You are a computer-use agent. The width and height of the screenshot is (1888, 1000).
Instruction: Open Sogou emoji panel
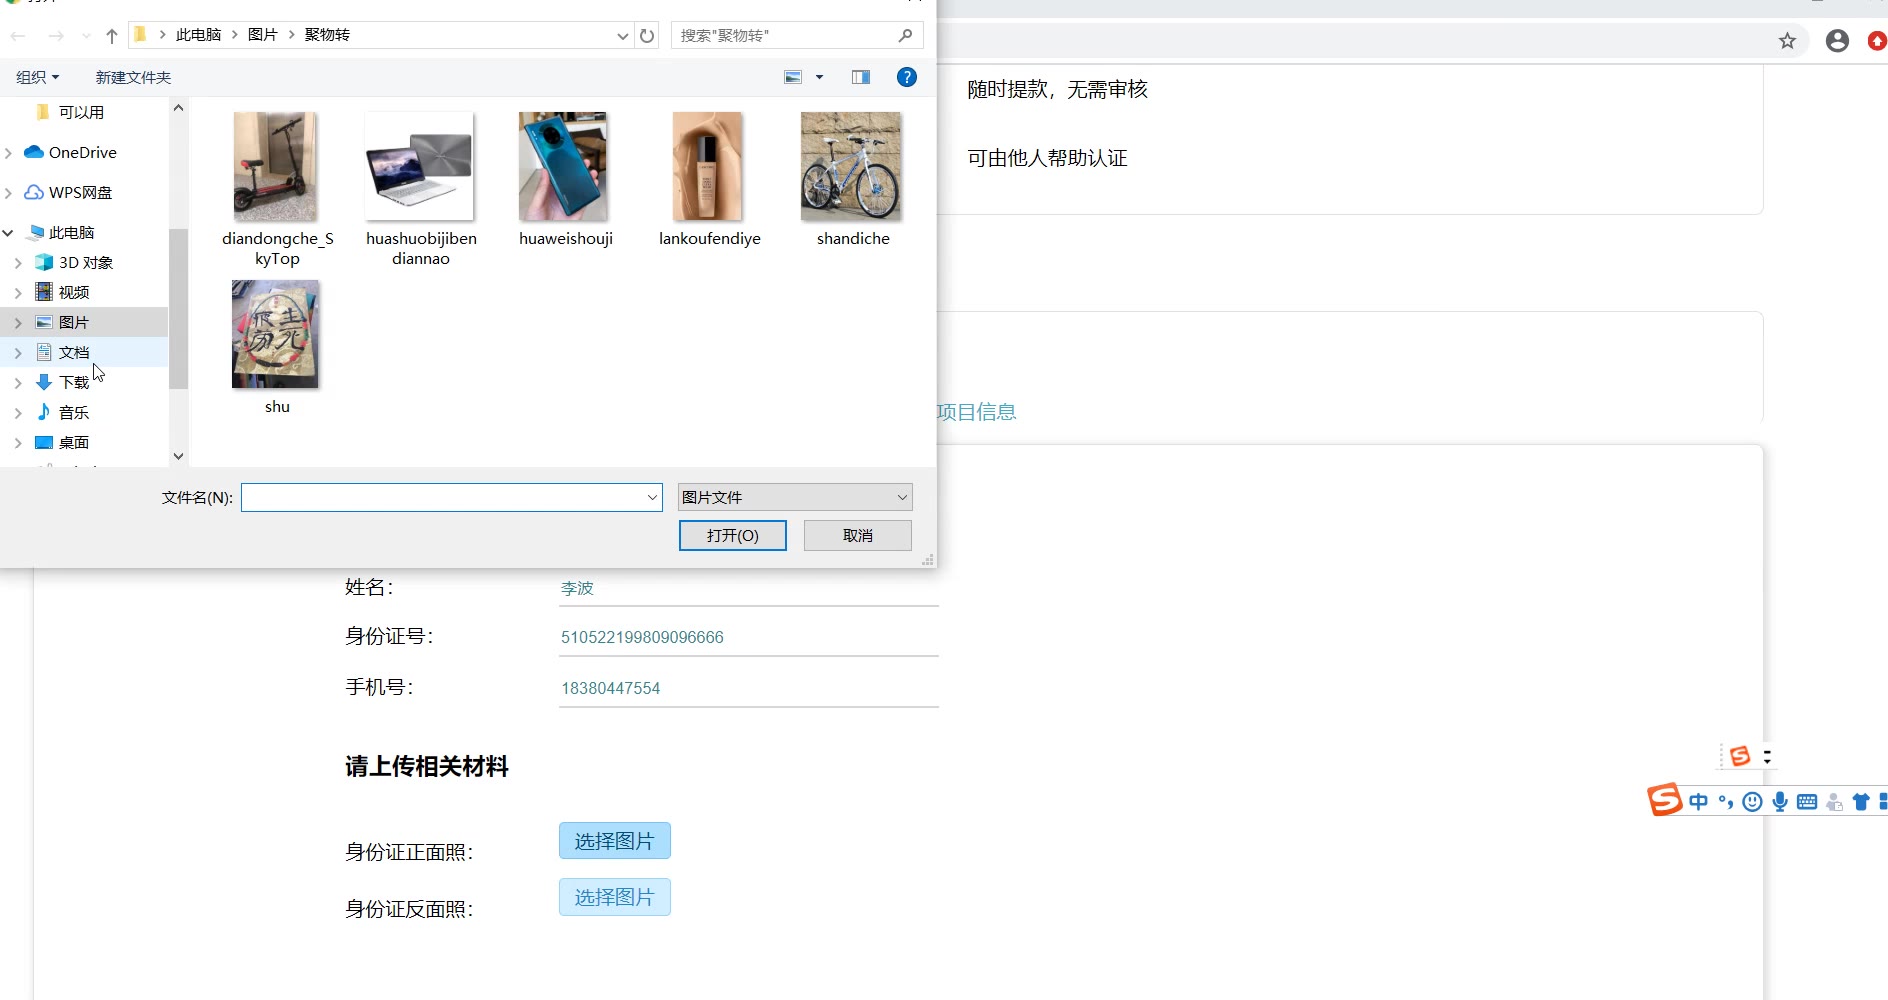click(x=1752, y=802)
